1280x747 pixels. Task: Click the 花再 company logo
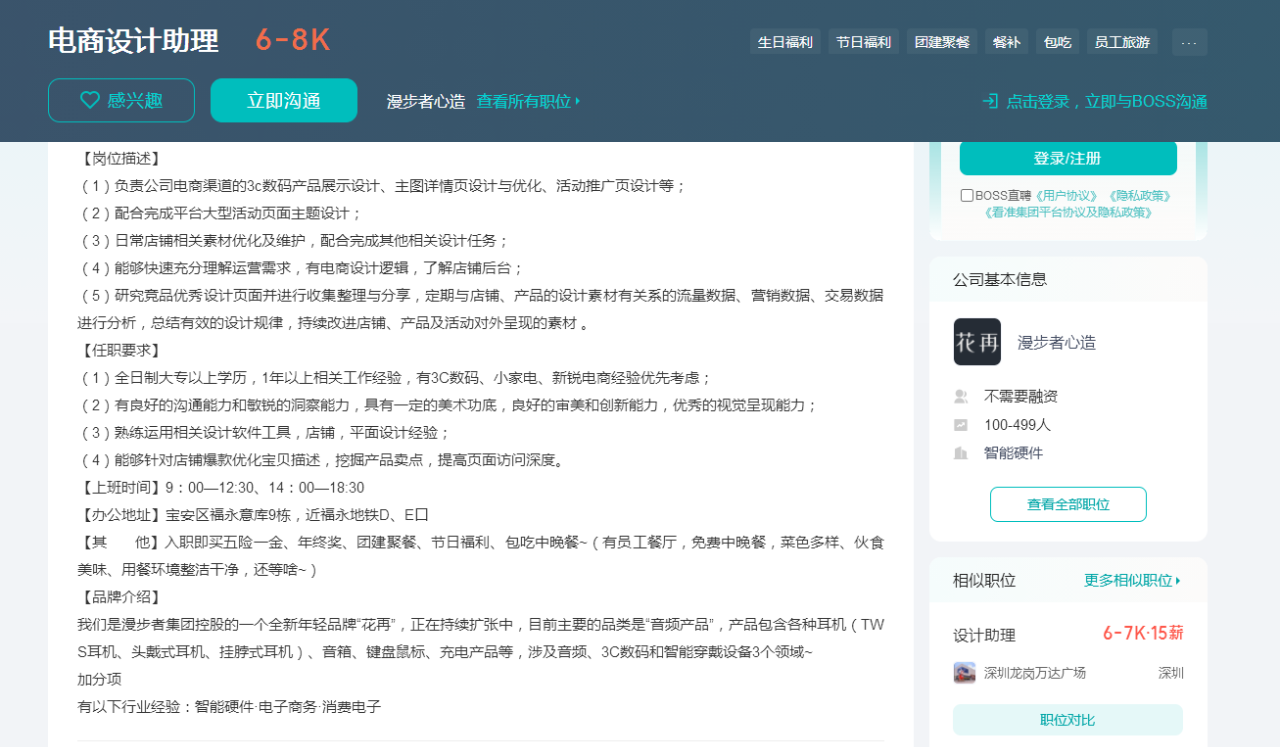pos(977,342)
